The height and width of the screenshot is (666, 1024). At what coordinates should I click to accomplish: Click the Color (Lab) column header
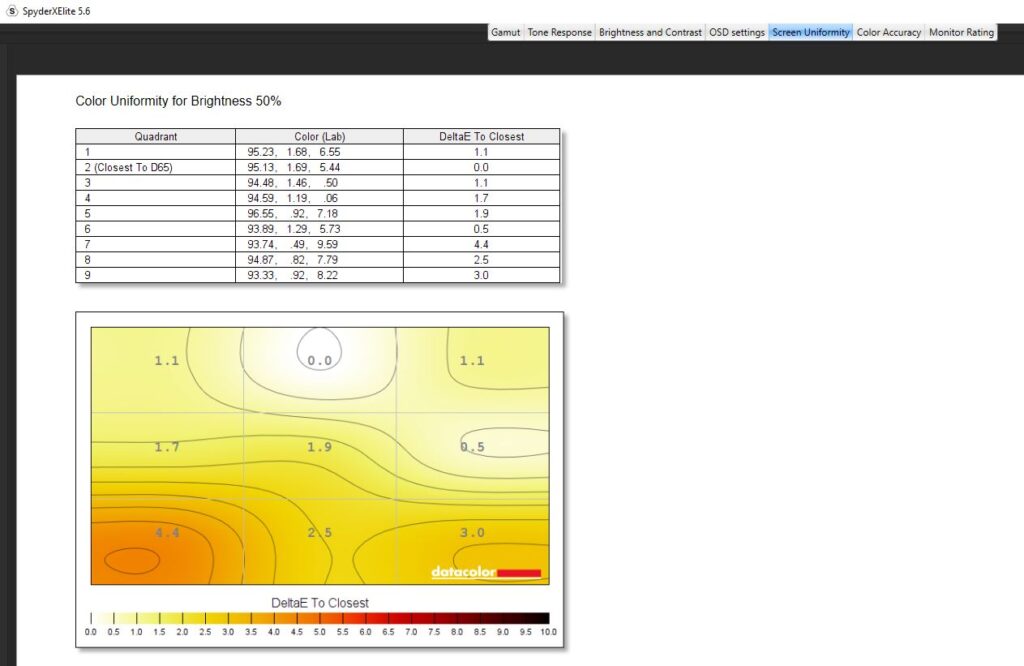(x=320, y=136)
